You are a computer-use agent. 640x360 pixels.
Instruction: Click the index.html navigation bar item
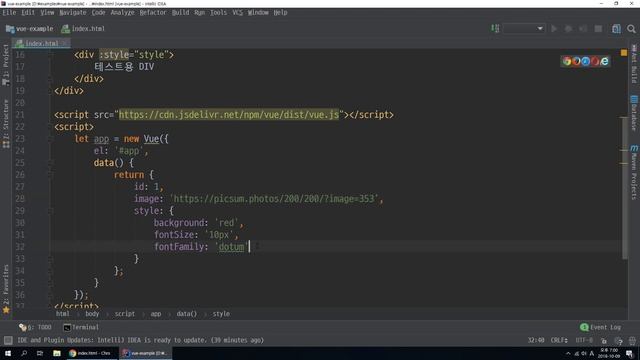click(83, 29)
